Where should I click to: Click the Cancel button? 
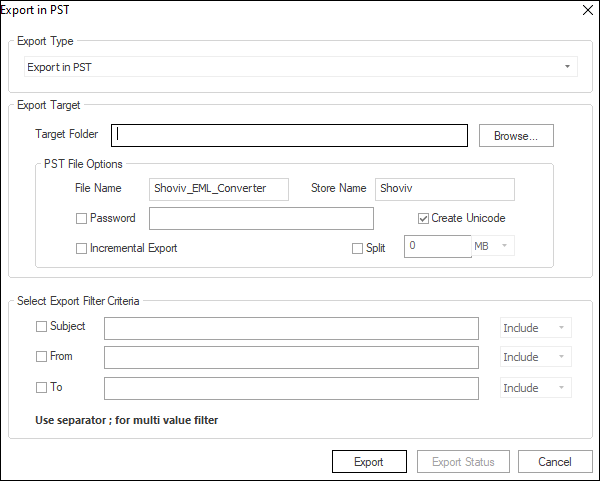(555, 461)
